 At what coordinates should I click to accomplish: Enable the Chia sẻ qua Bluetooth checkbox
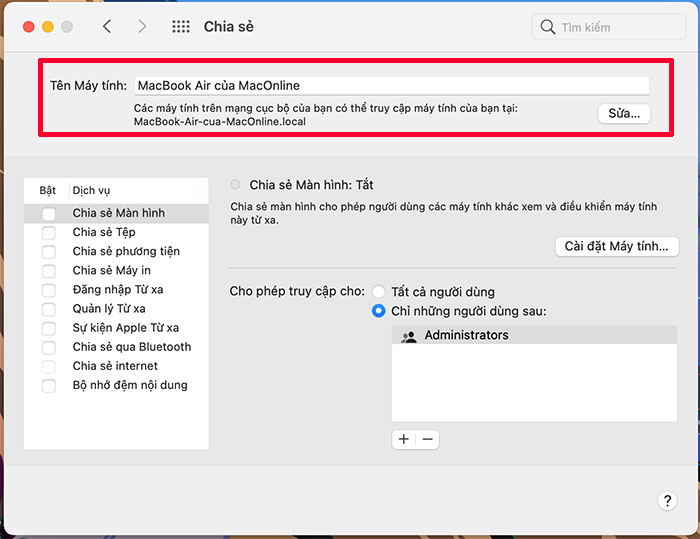(49, 347)
